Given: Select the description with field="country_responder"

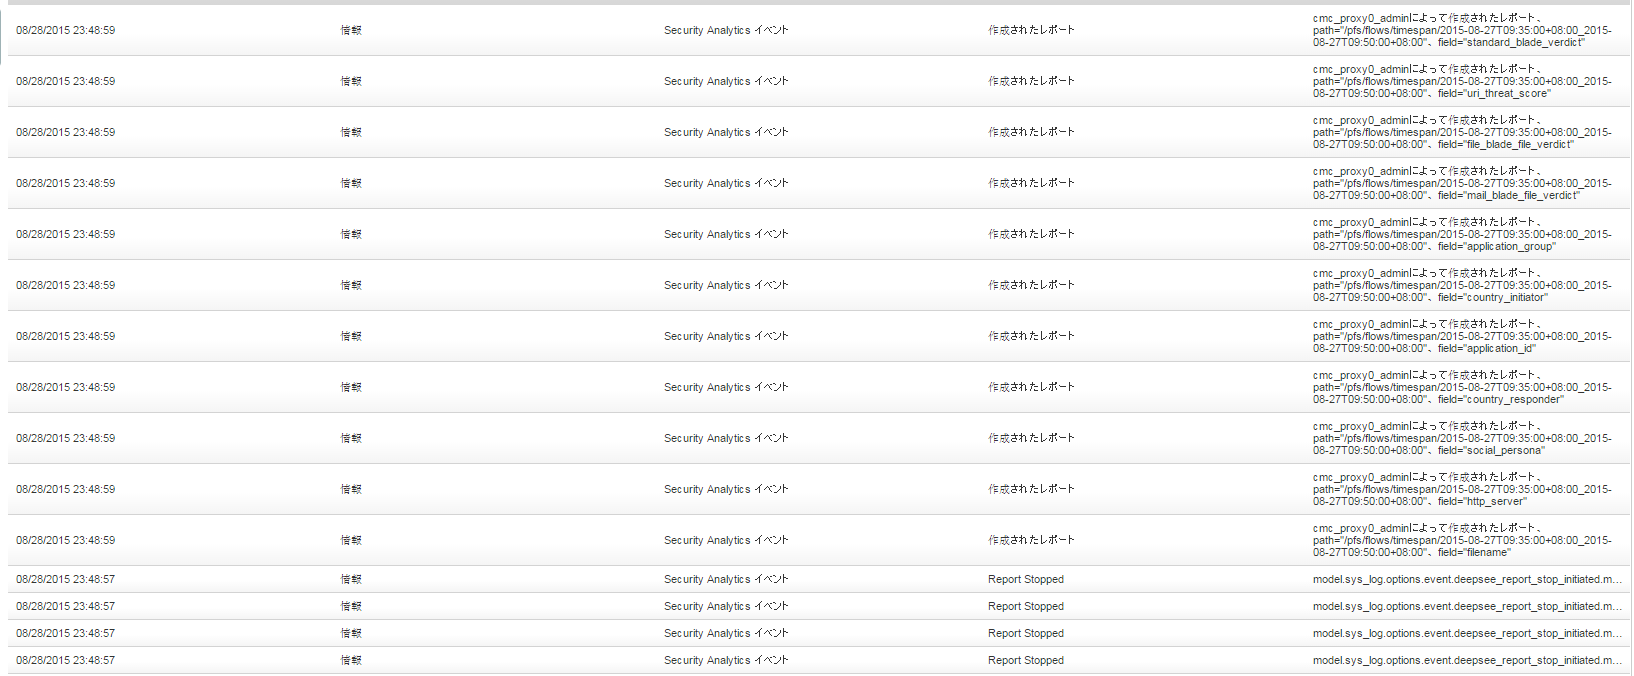Looking at the screenshot, I should 1462,387.
